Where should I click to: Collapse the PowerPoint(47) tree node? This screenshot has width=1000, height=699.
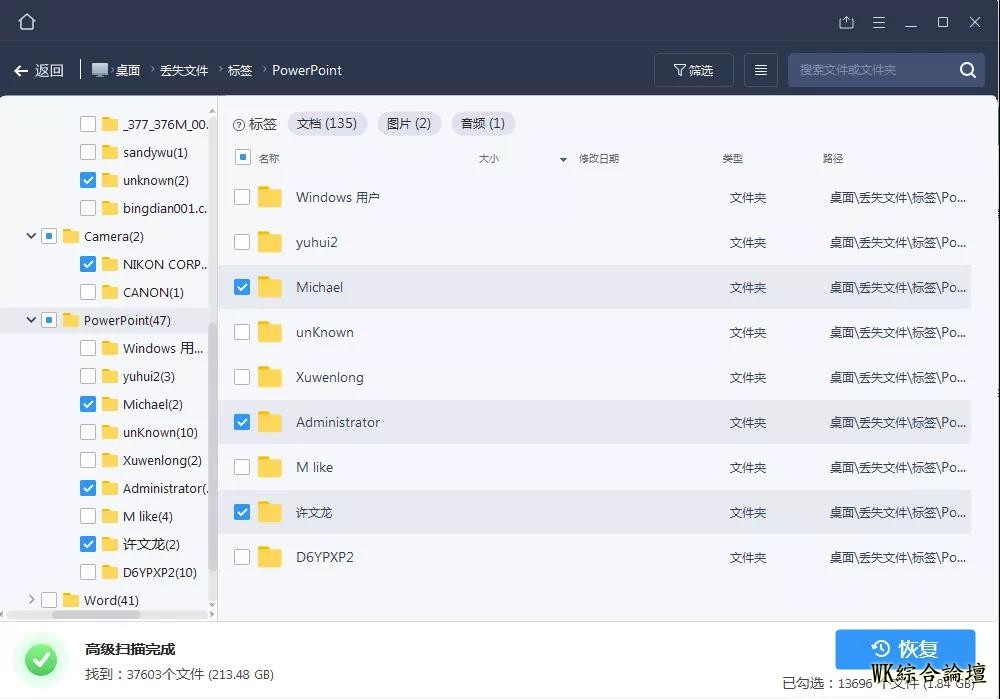pos(31,320)
